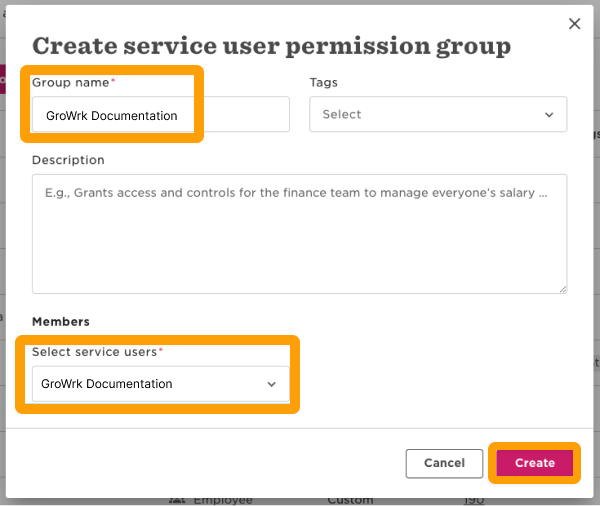Viewport: 600px width, 506px height.
Task: Close the dialog with the X icon
Action: (574, 24)
